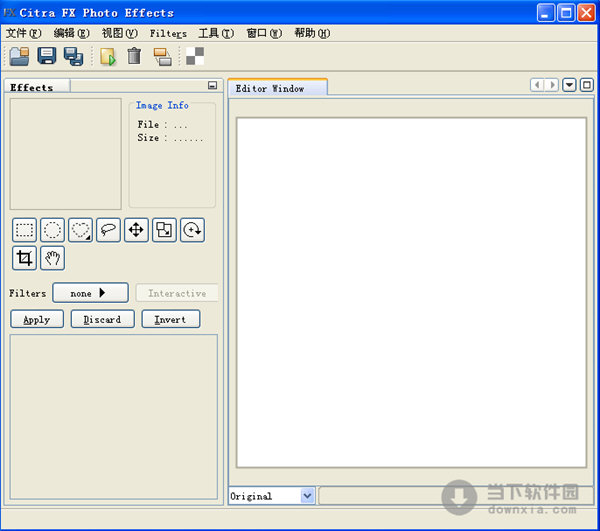Viewport: 600px width, 531px height.
Task: Open the 窗口(W) menu
Action: tap(264, 33)
